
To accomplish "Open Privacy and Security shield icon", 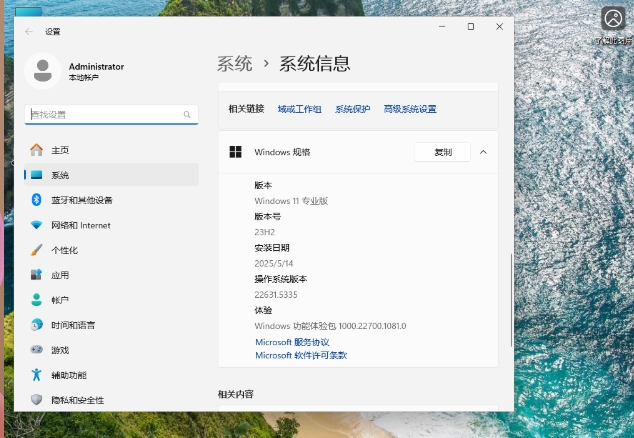I will (x=37, y=400).
